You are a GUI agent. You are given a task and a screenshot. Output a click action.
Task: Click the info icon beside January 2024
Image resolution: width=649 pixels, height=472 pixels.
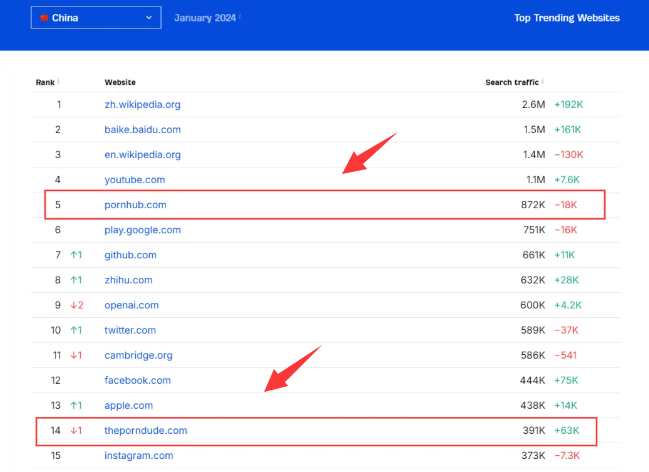click(240, 16)
